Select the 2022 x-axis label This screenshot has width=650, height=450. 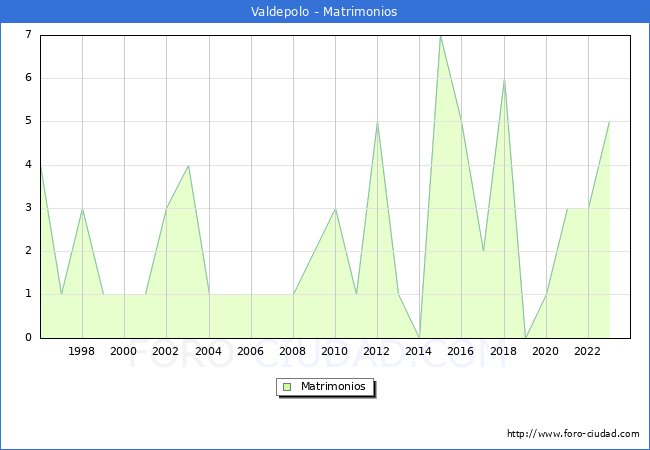pos(588,351)
